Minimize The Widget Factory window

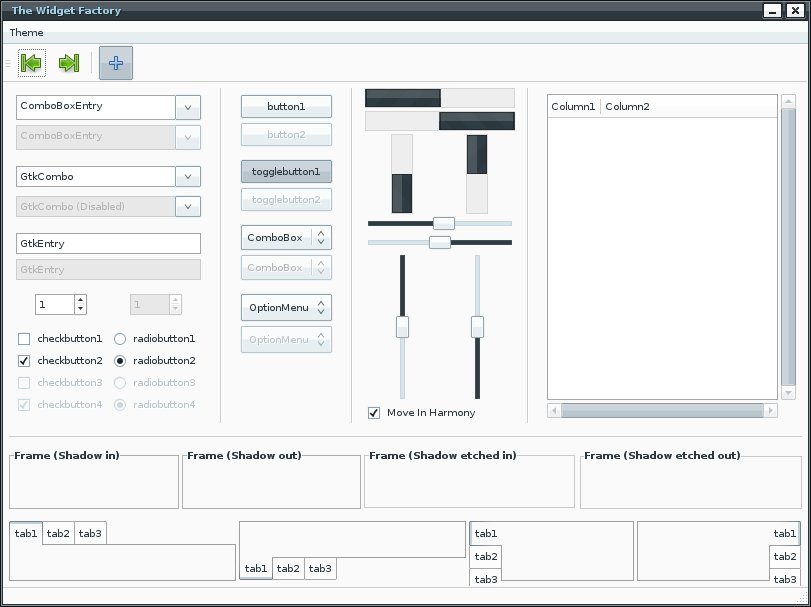[772, 10]
